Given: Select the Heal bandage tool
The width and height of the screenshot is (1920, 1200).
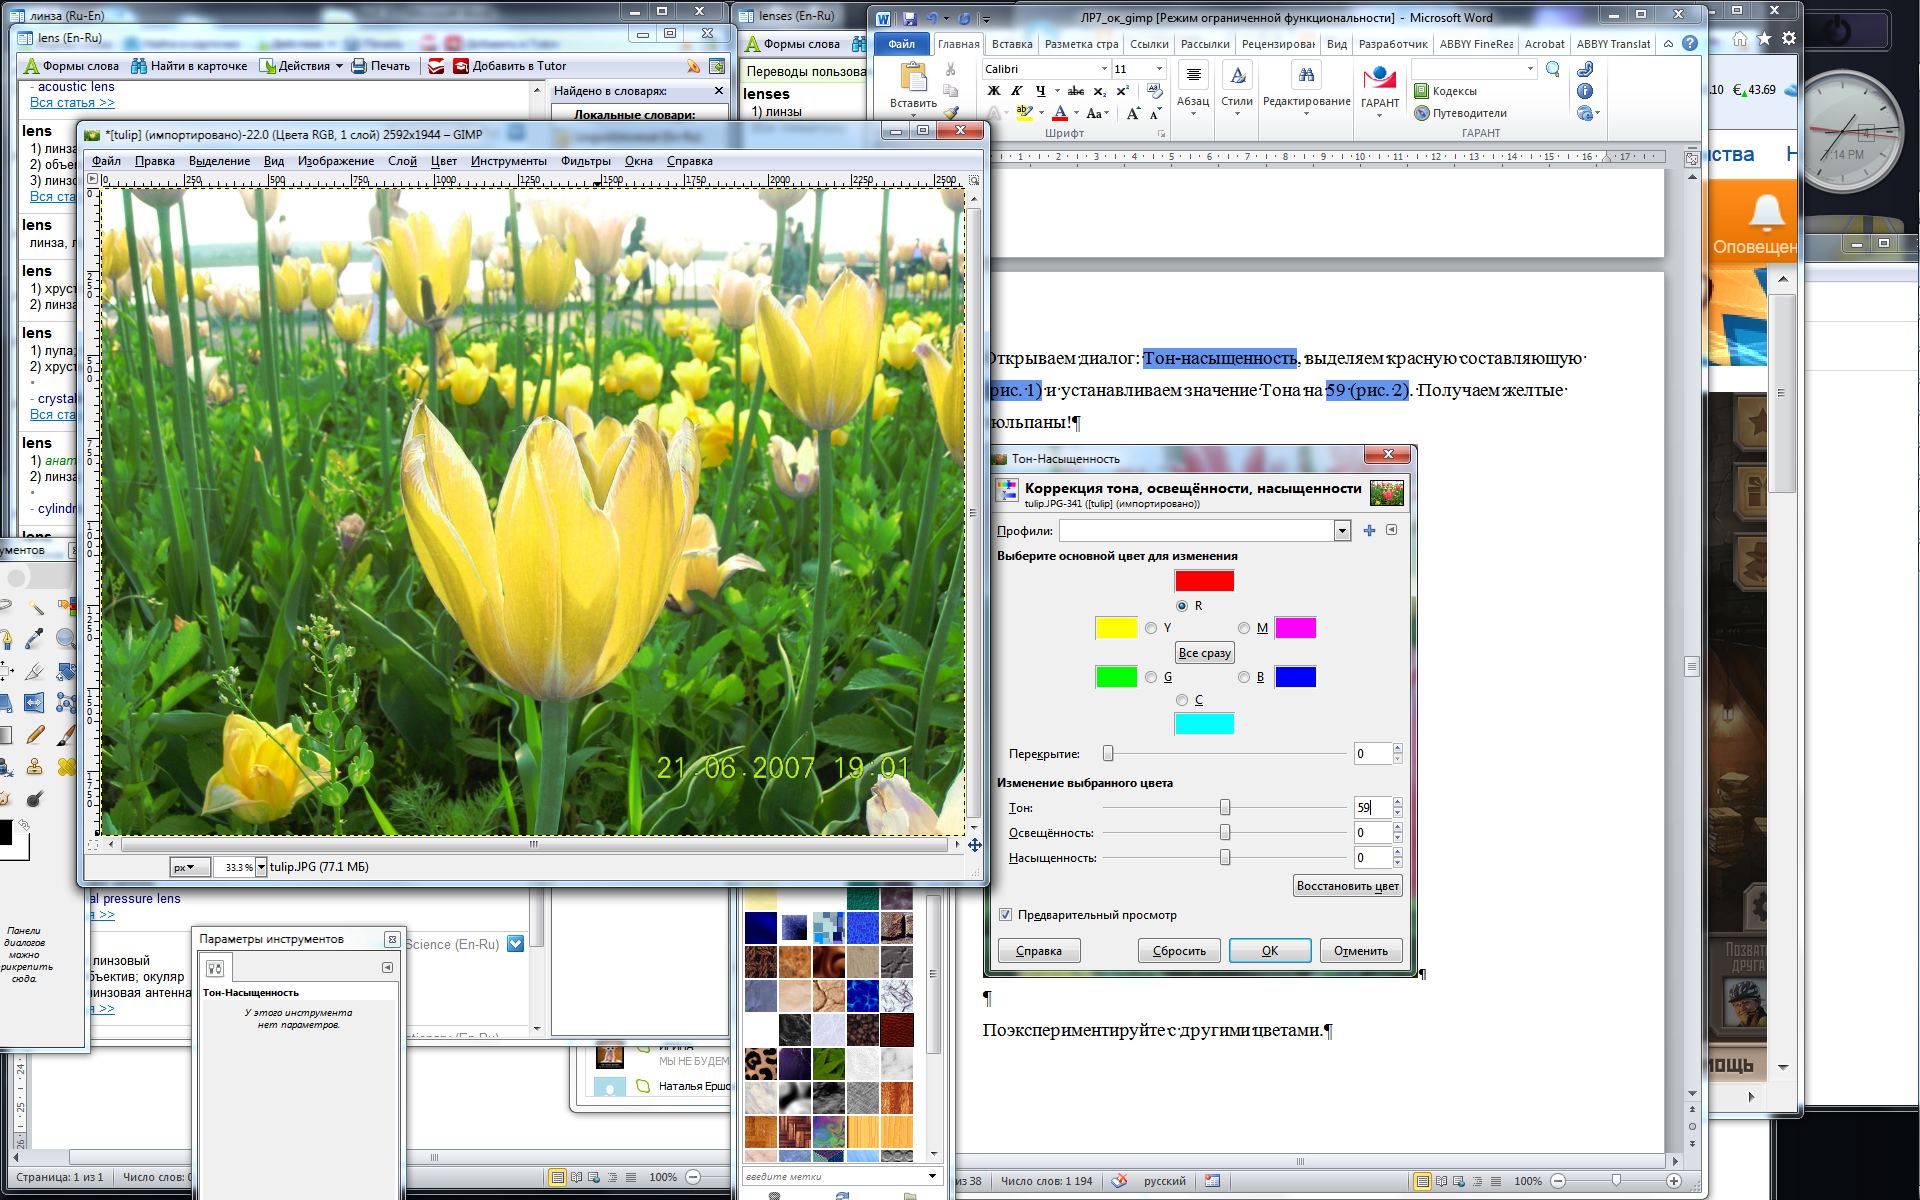Looking at the screenshot, I should [67, 766].
